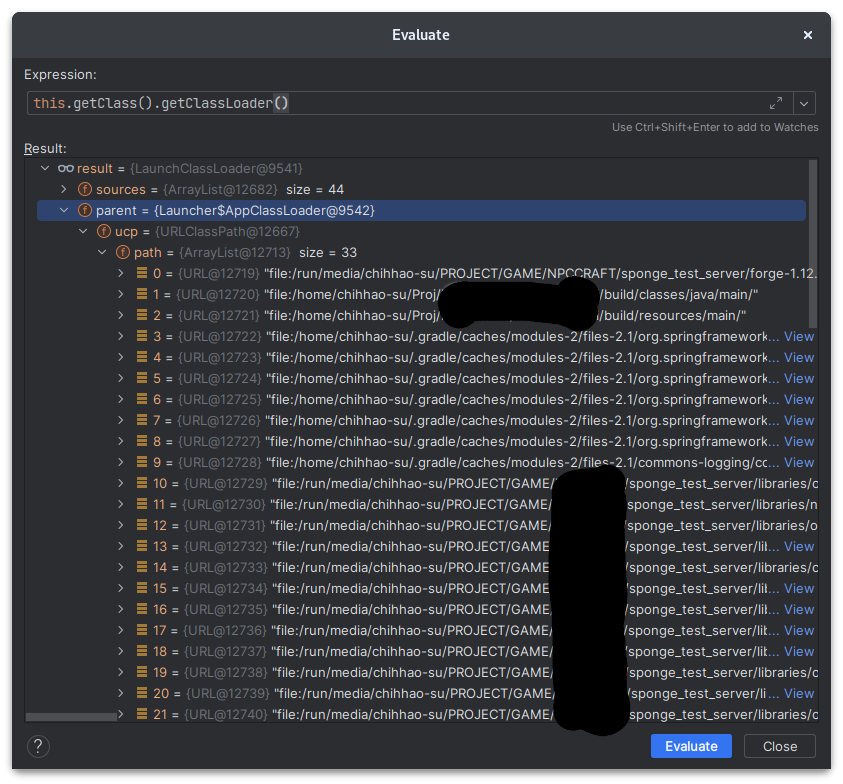Select the row 16 URL@12735 entry
Viewport: 843px width, 784px height.
pyautogui.click(x=422, y=609)
